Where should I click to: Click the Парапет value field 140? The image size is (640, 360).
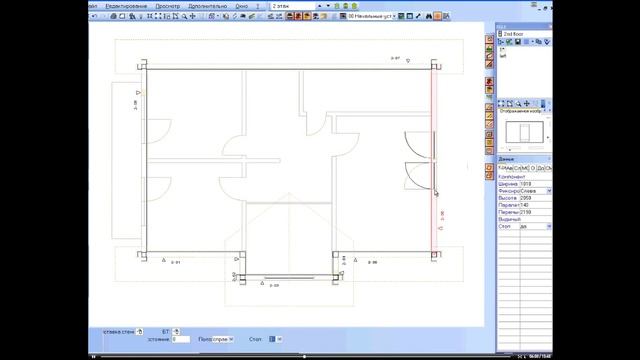(535, 205)
